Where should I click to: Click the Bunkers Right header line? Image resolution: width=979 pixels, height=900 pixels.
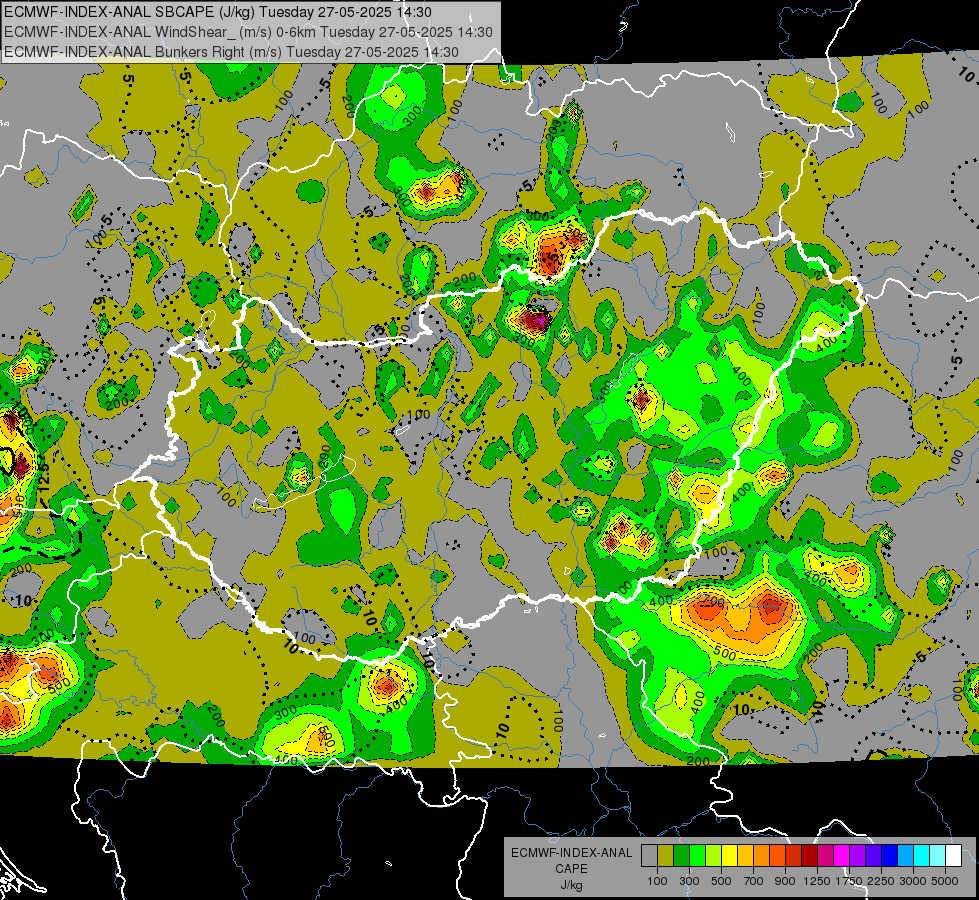231,52
